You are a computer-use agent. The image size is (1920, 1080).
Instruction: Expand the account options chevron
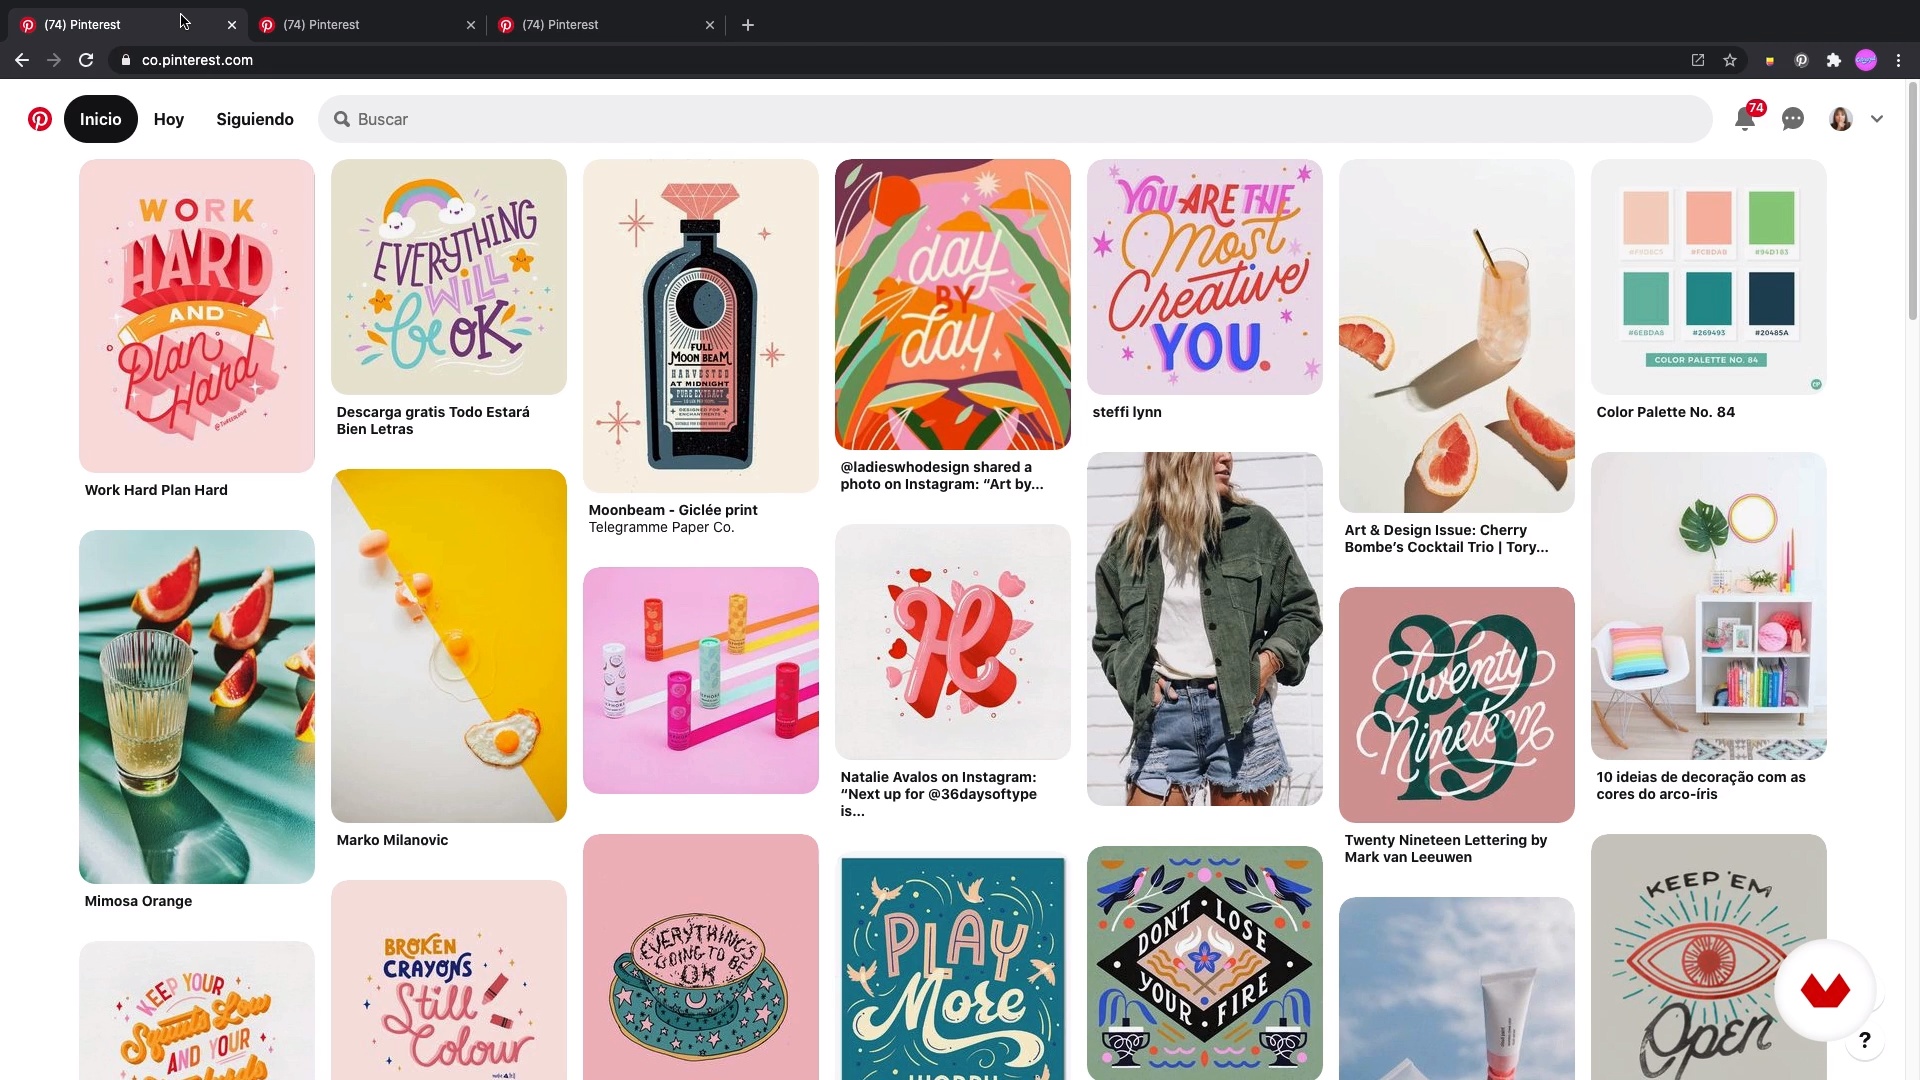1877,119
